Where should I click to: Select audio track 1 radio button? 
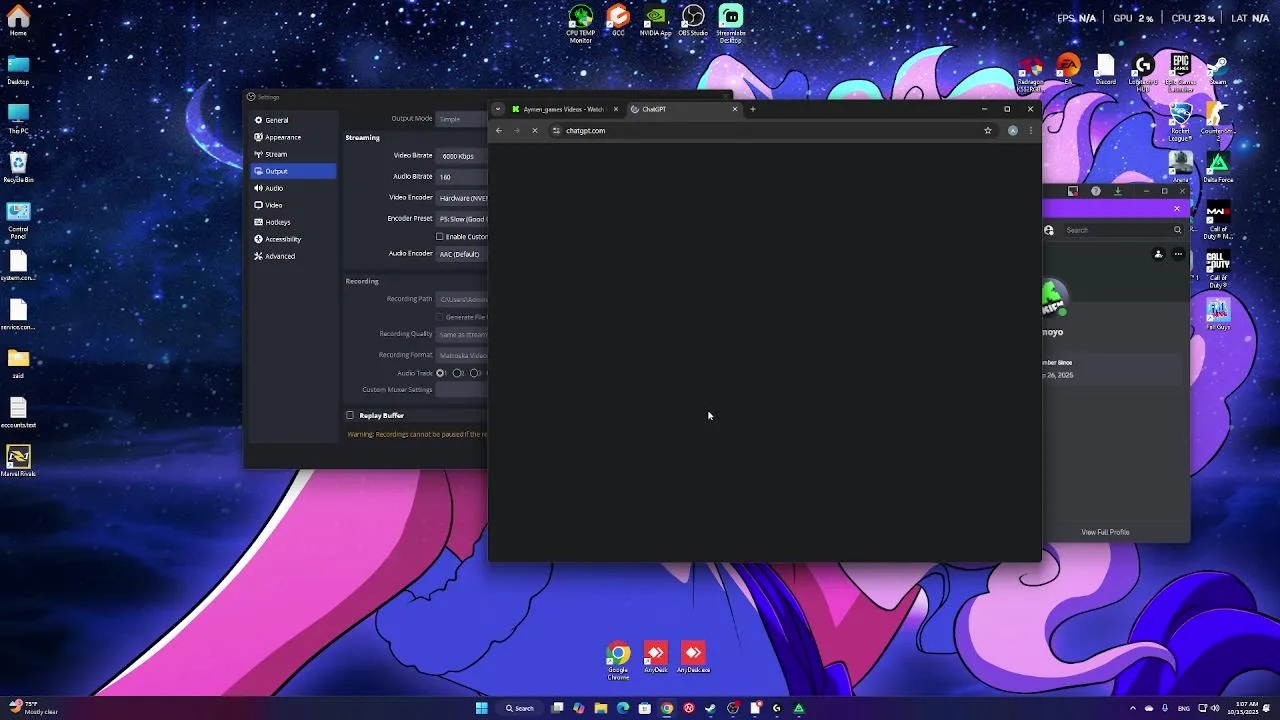coord(440,373)
